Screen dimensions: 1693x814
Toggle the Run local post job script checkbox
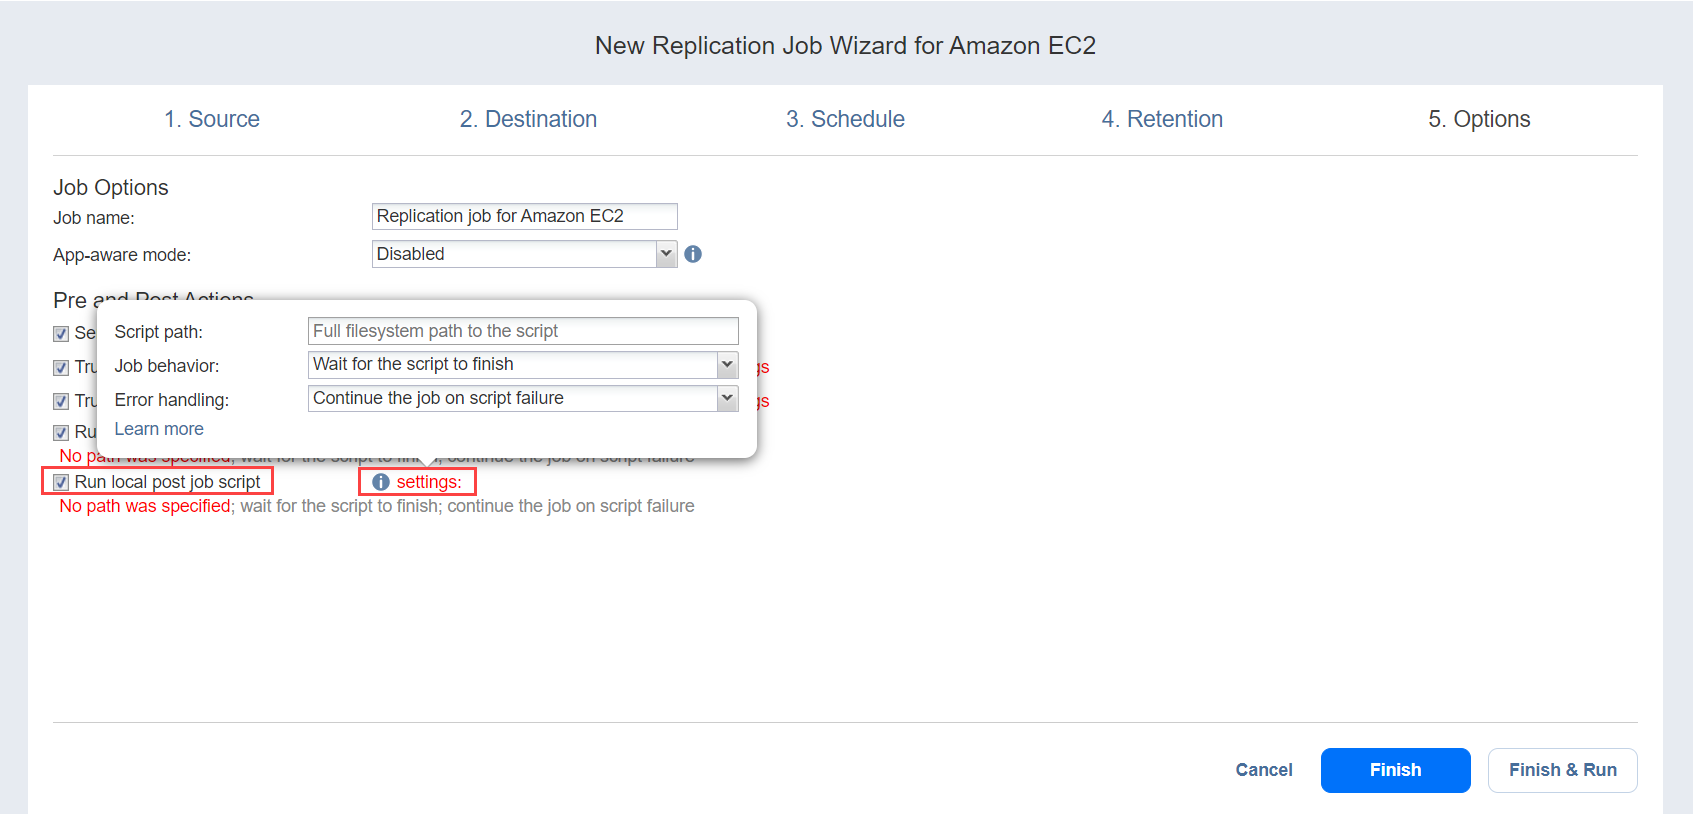(61, 482)
